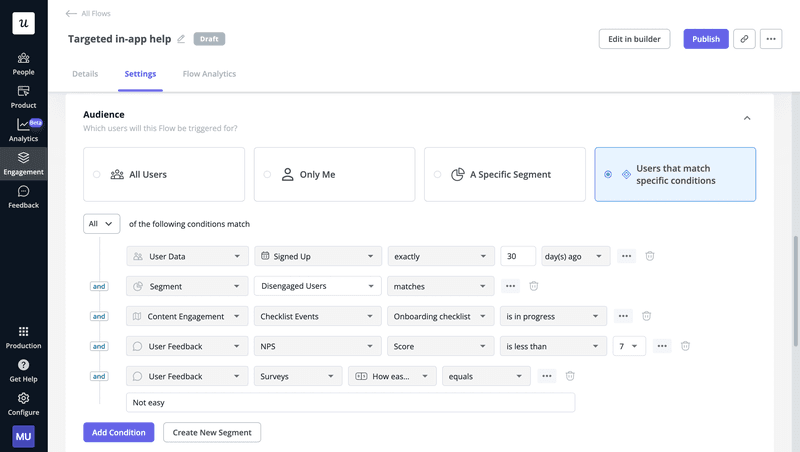The image size is (800, 452).
Task: Collapse the Audience section chevron
Action: [x=747, y=118]
